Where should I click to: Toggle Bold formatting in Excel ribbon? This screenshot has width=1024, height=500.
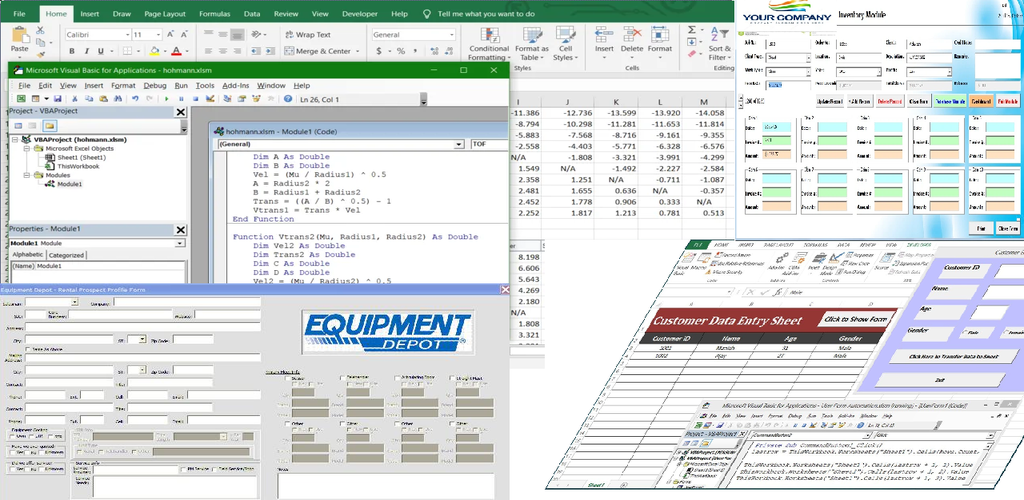tap(72, 51)
